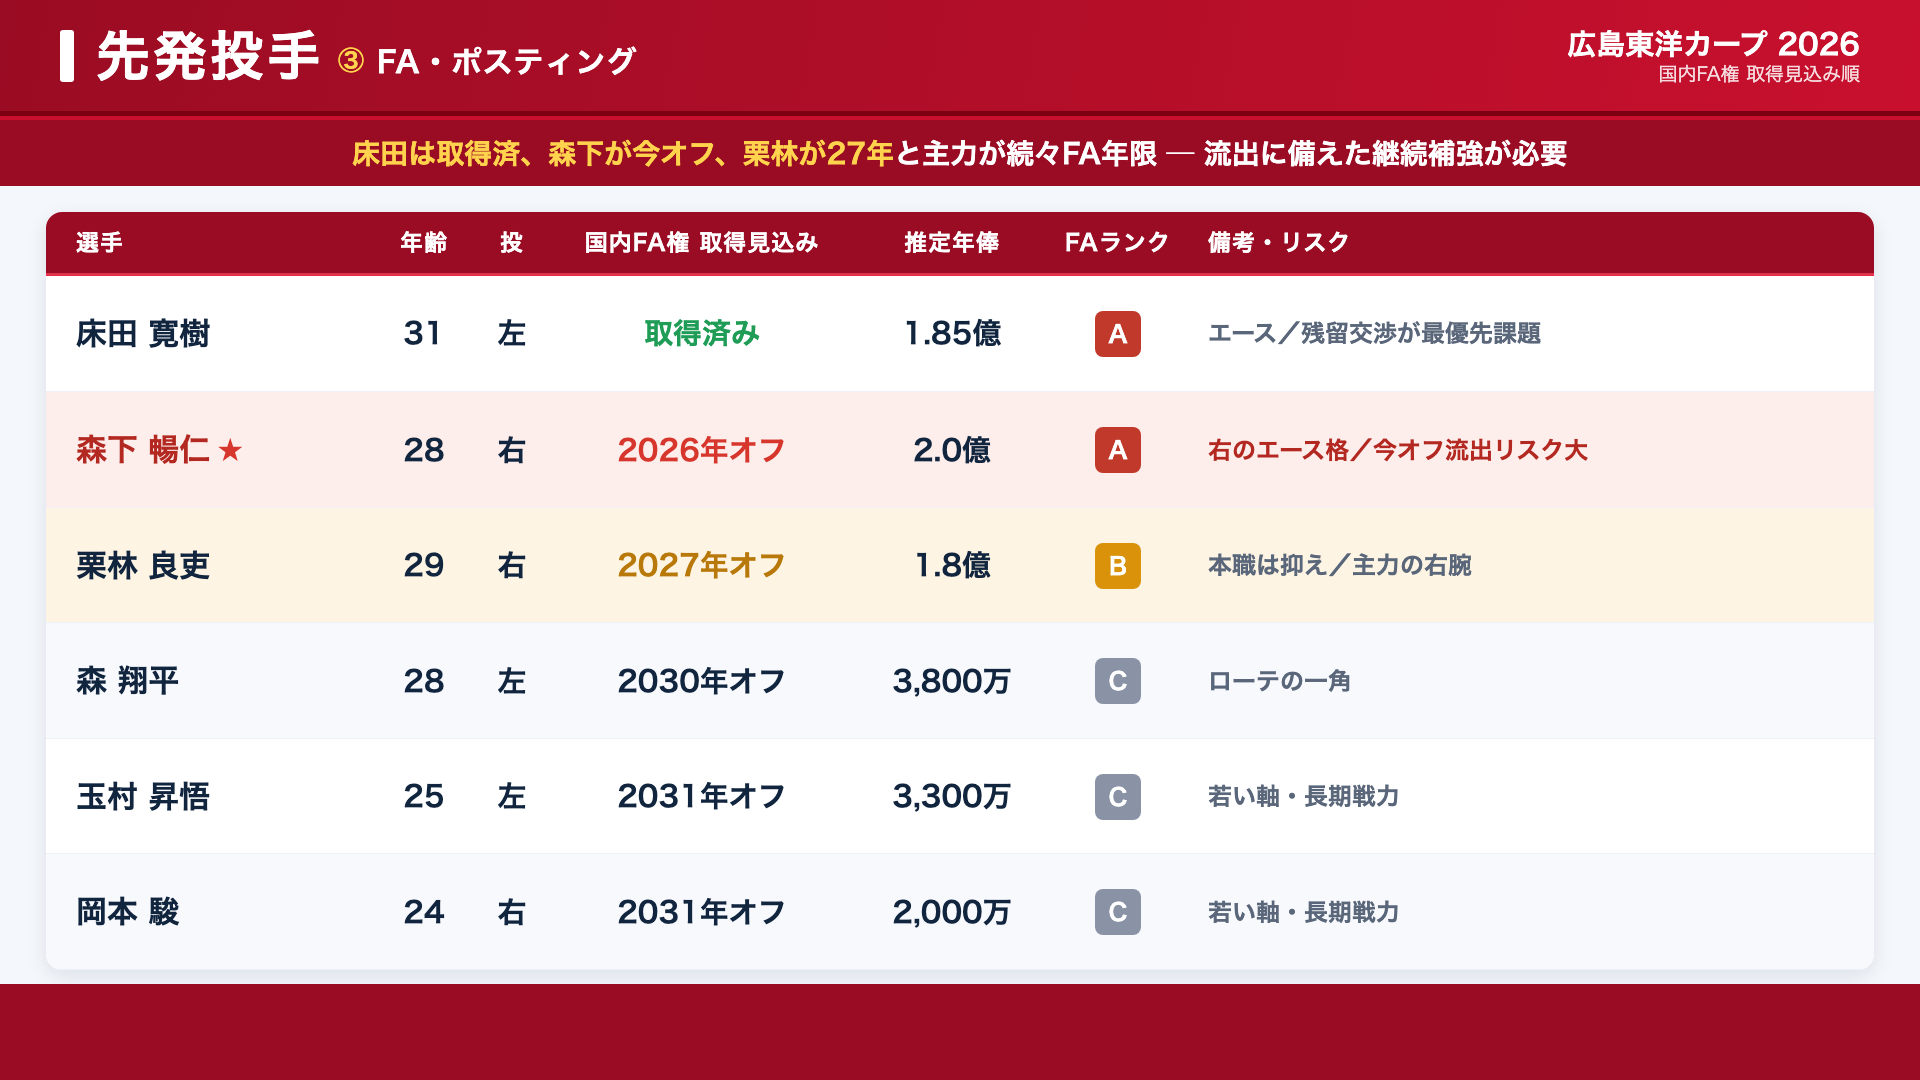
Task: Select player name 栗林 良吏
Action: point(143,566)
